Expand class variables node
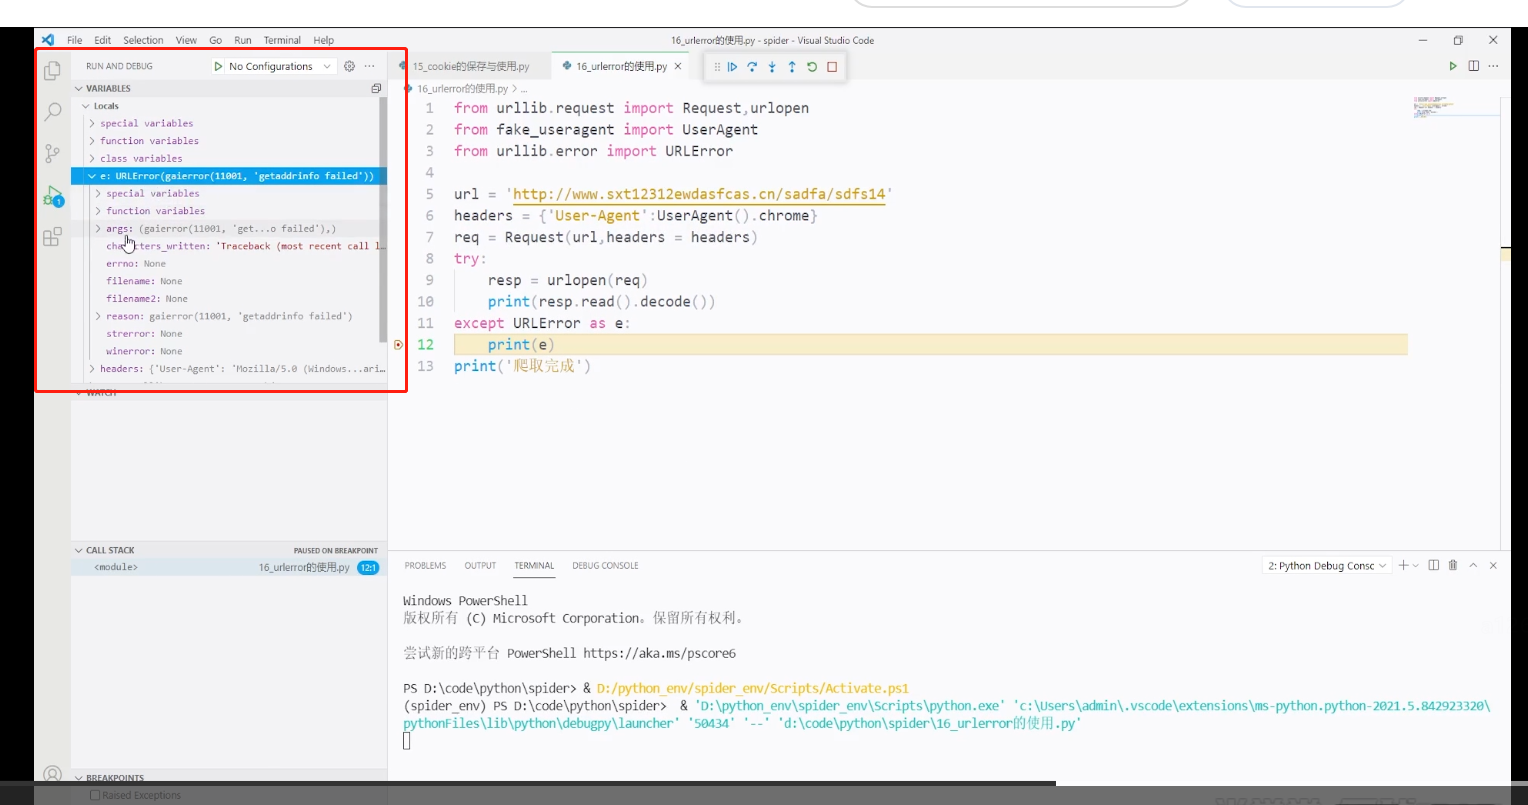The height and width of the screenshot is (805, 1528). pyautogui.click(x=92, y=158)
